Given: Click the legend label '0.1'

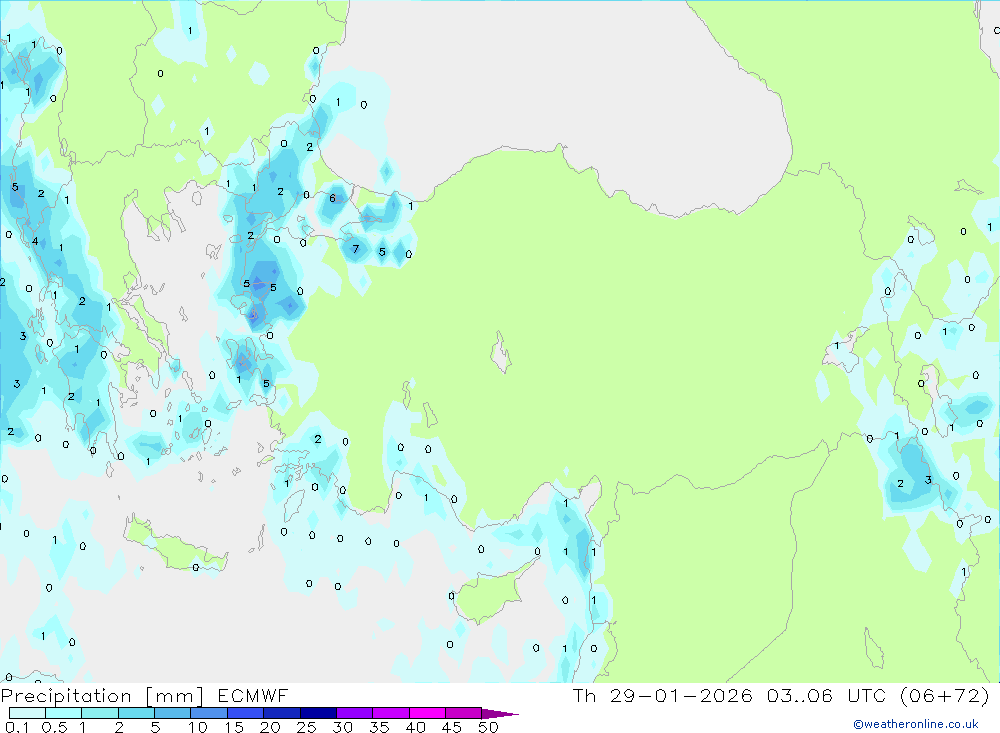Looking at the screenshot, I should click(17, 727).
